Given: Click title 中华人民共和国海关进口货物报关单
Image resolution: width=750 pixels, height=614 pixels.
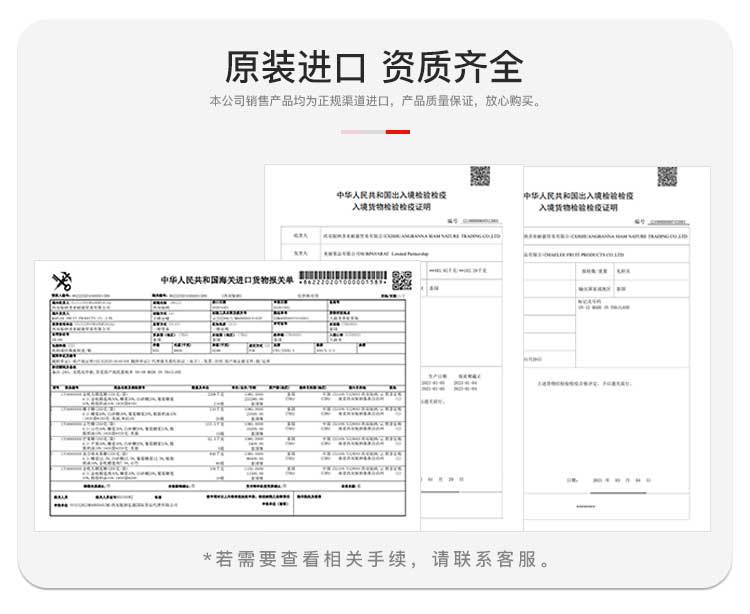Looking at the screenshot, I should click(227, 280).
